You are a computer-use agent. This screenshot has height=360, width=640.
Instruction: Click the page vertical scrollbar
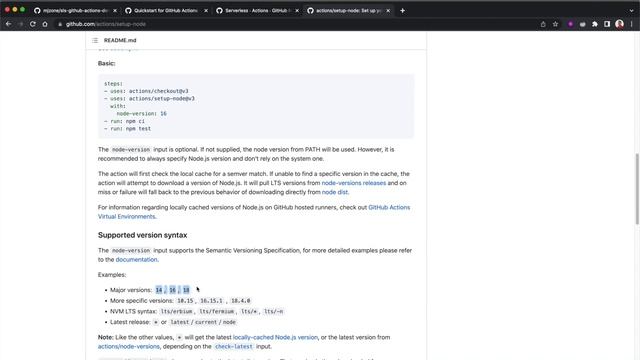pos(637,189)
